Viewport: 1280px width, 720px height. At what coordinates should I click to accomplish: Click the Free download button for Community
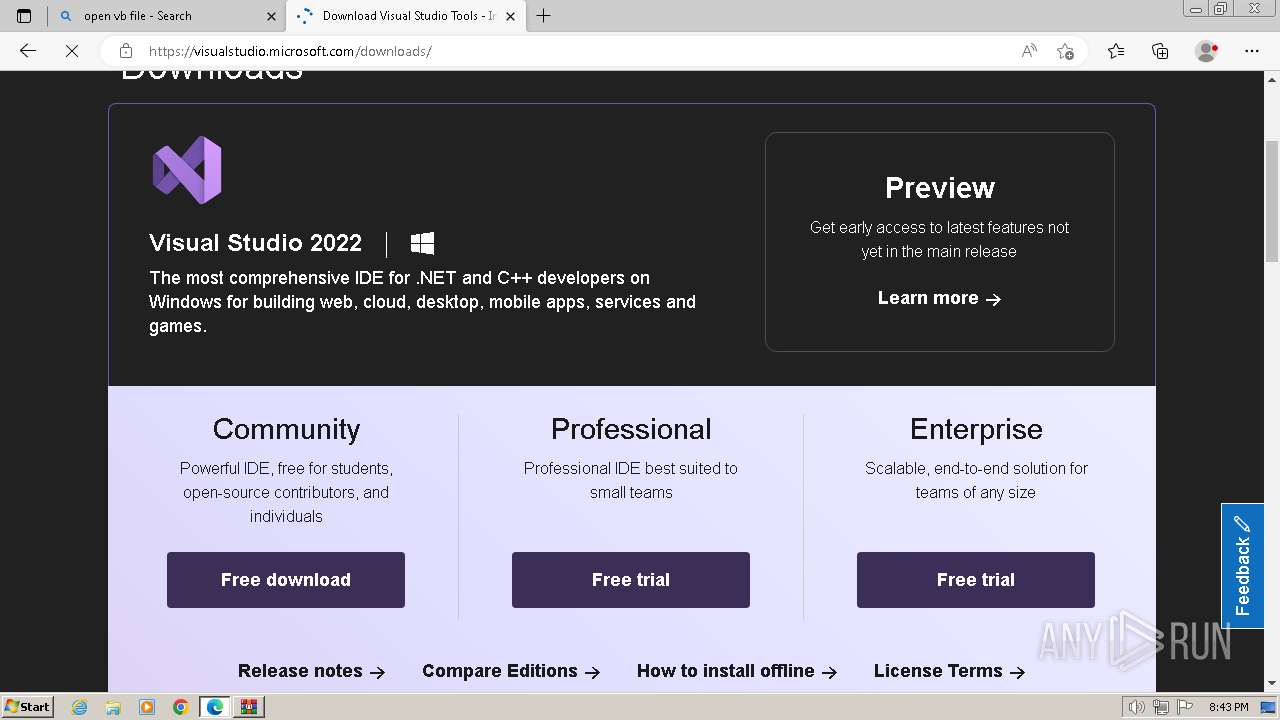[x=286, y=580]
